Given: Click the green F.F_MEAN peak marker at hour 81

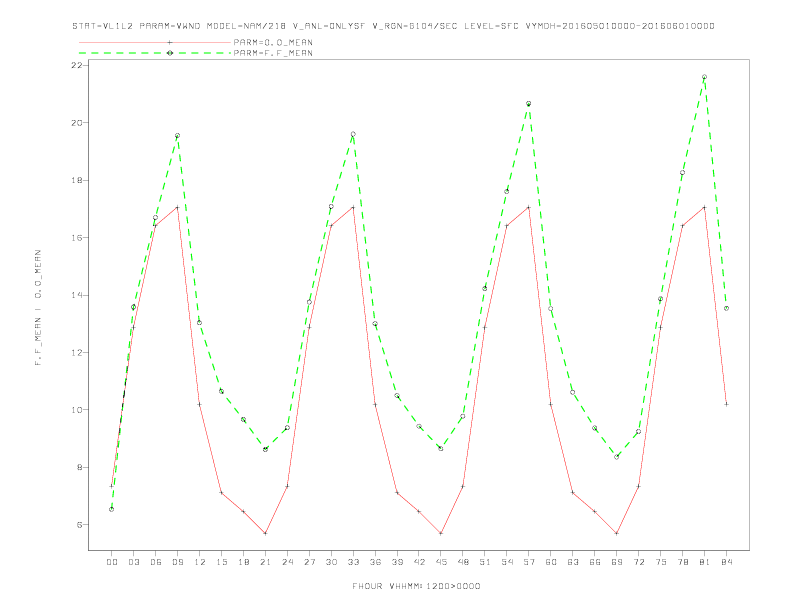Looking at the screenshot, I should tap(705, 77).
